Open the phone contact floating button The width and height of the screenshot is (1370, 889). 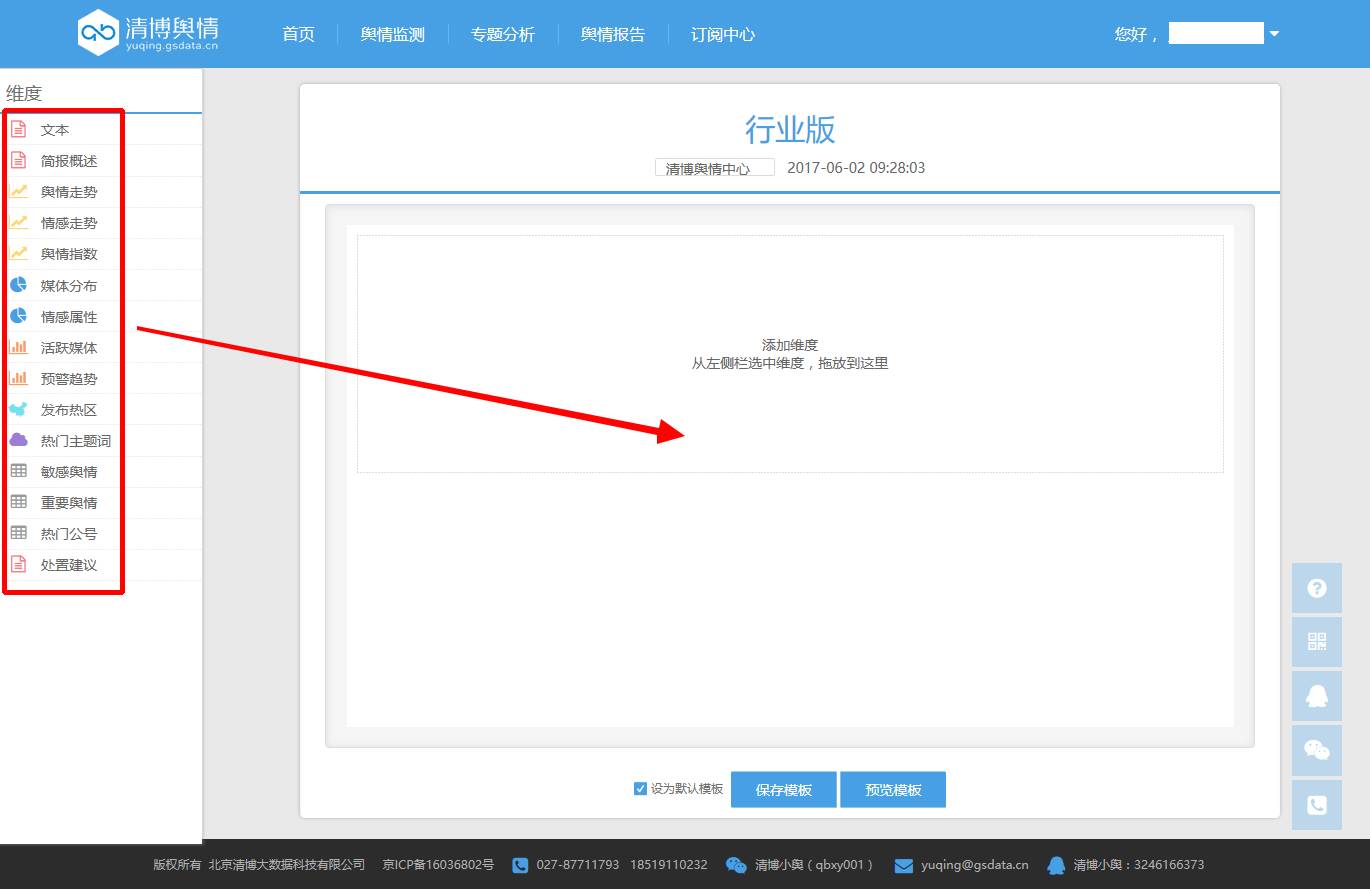[x=1317, y=804]
